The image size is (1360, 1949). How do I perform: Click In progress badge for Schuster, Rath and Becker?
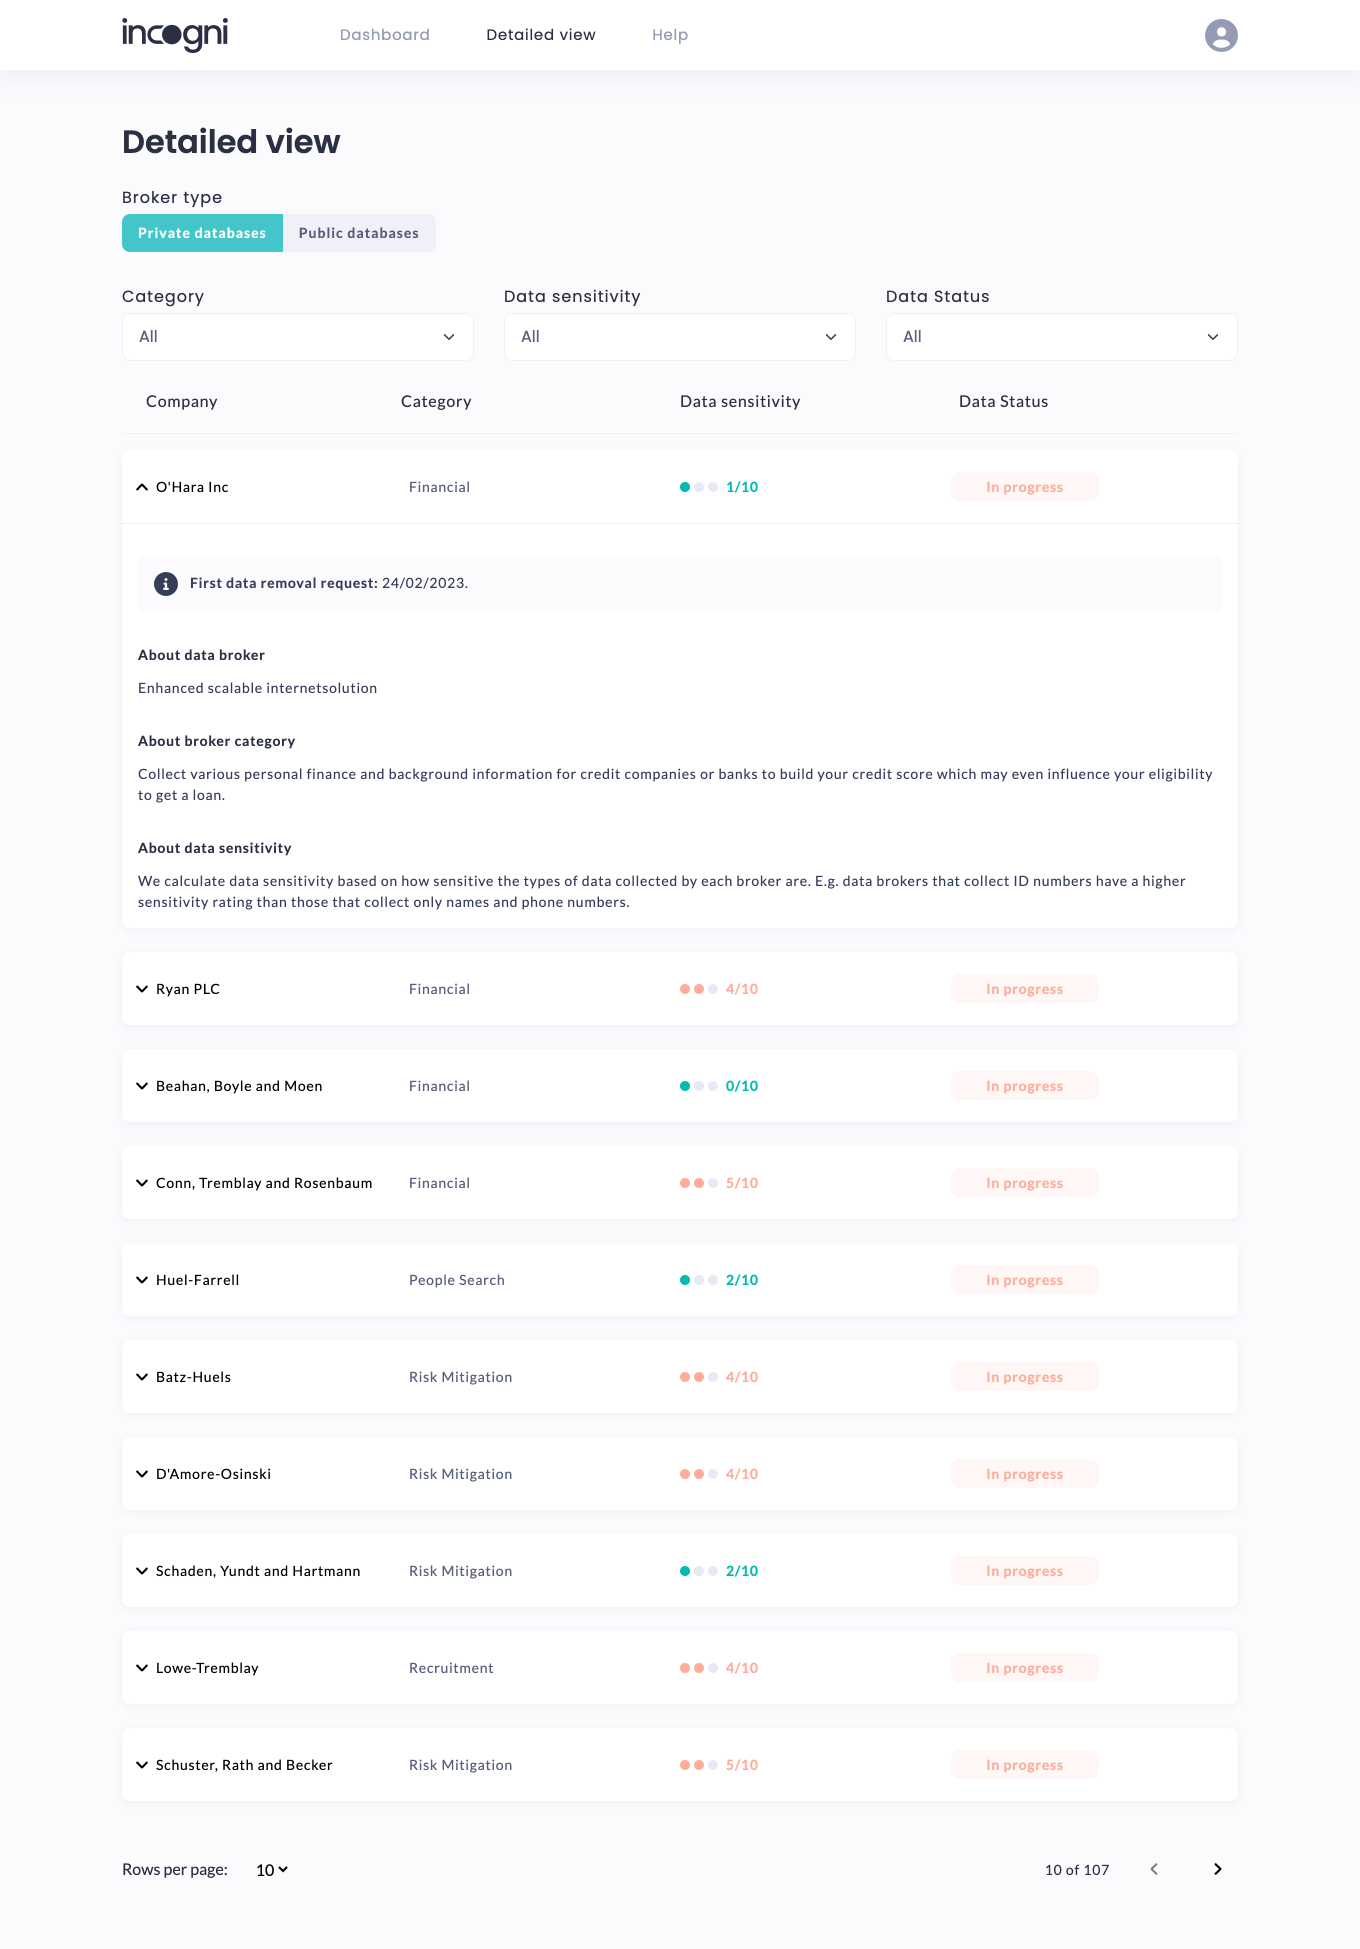click(1025, 1765)
